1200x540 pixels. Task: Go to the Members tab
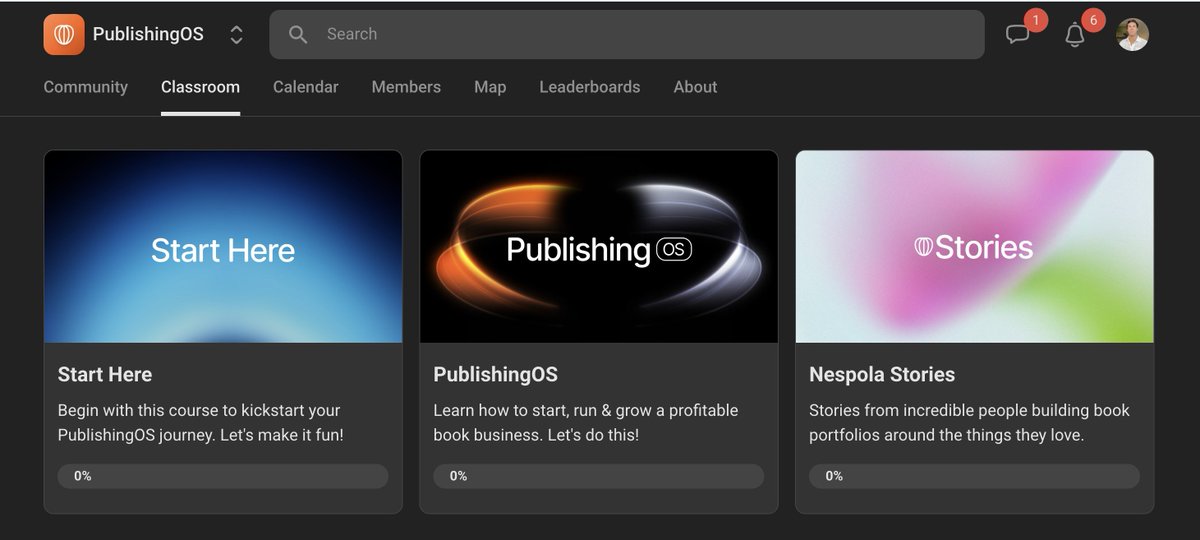[406, 87]
